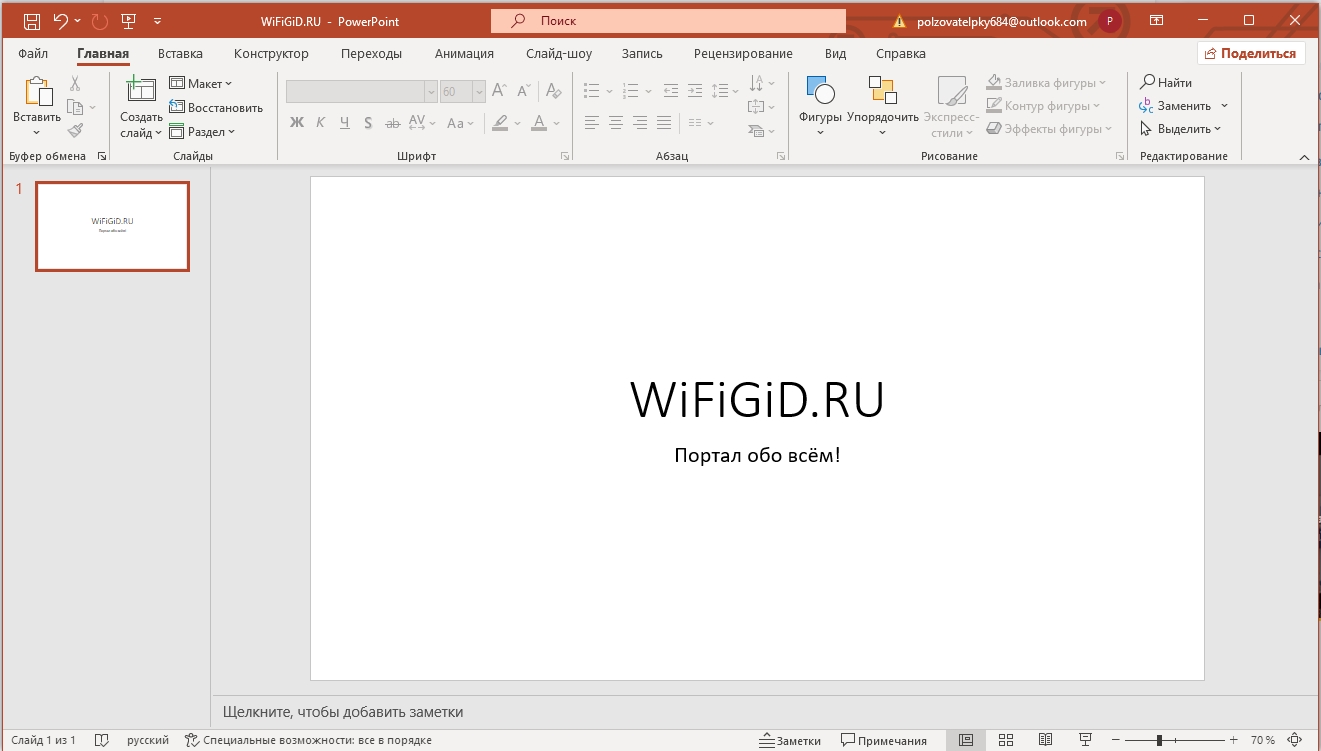
Task: Click the Cut scissors icon
Action: point(75,84)
